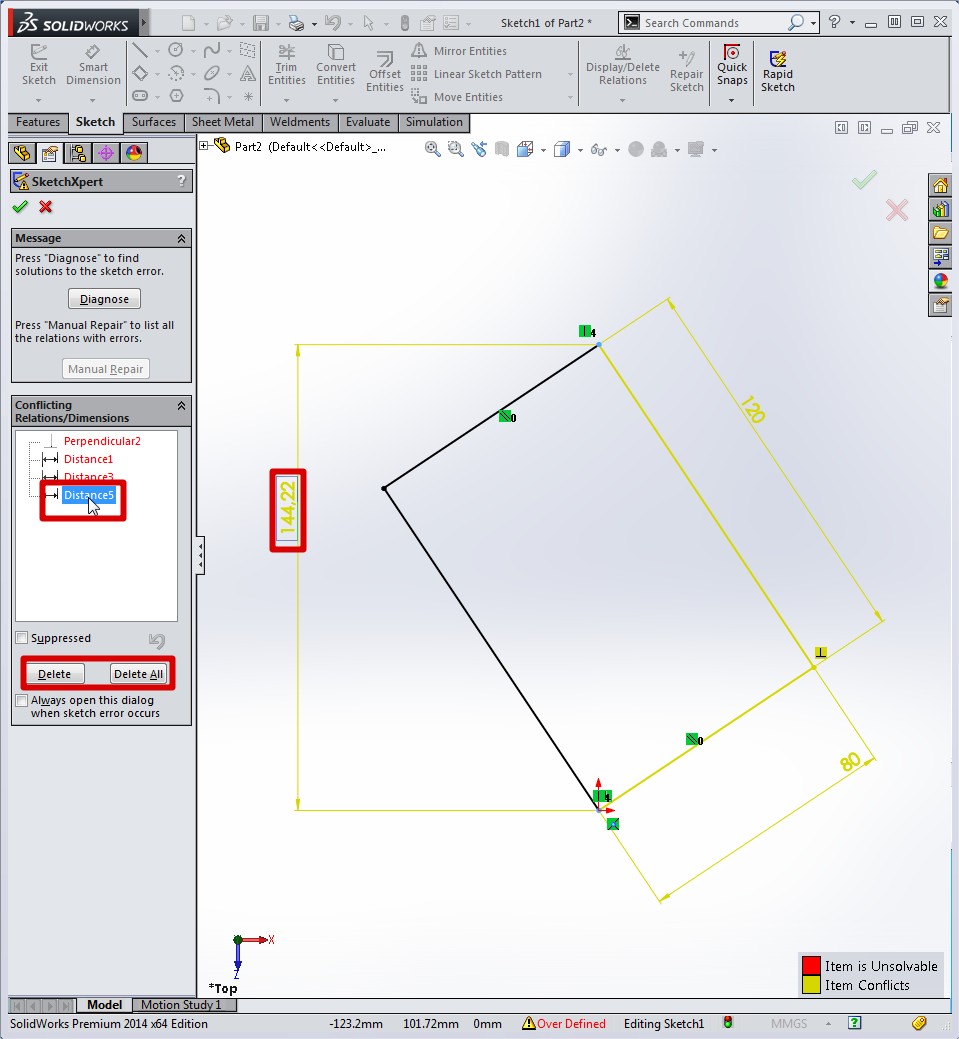Switch to the Sheet Metal tab
The image size is (959, 1039).
(x=222, y=122)
